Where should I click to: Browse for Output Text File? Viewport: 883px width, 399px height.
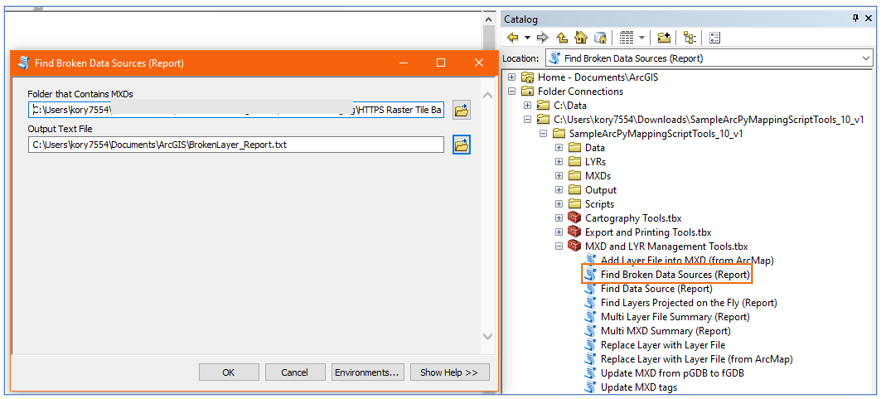click(x=462, y=145)
